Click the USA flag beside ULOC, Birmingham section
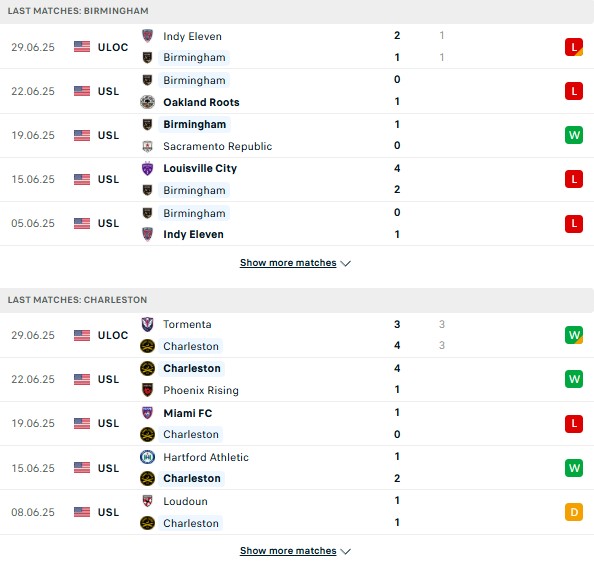 [x=82, y=47]
